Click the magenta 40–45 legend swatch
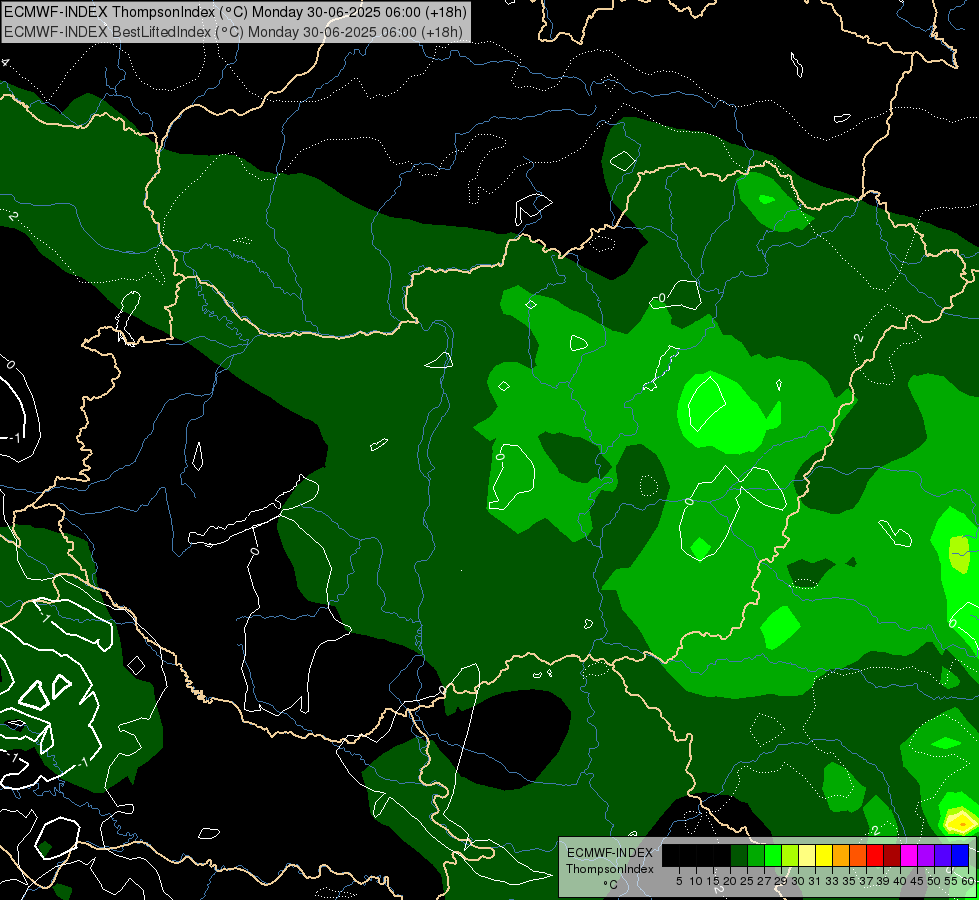 coord(909,855)
